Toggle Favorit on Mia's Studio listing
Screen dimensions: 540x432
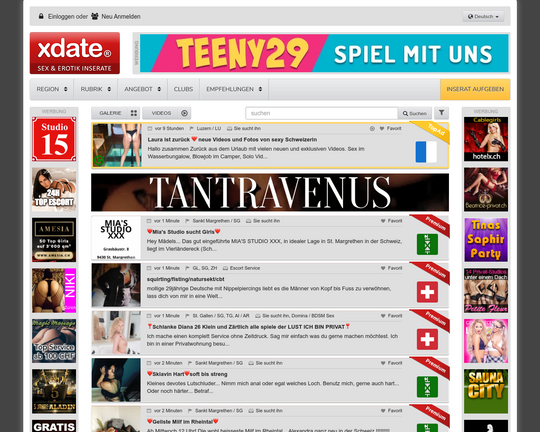pos(391,221)
